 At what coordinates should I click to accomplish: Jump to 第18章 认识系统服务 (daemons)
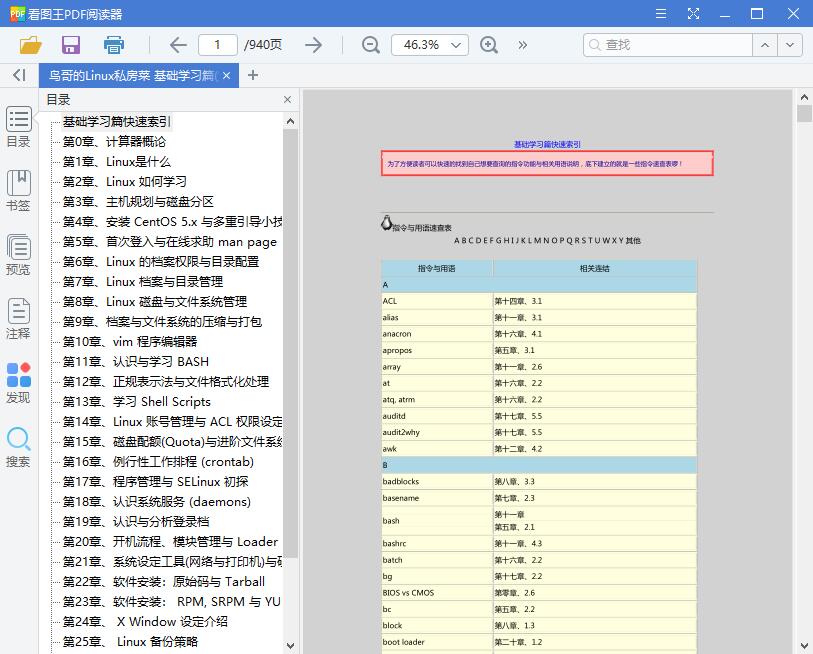[x=157, y=502]
